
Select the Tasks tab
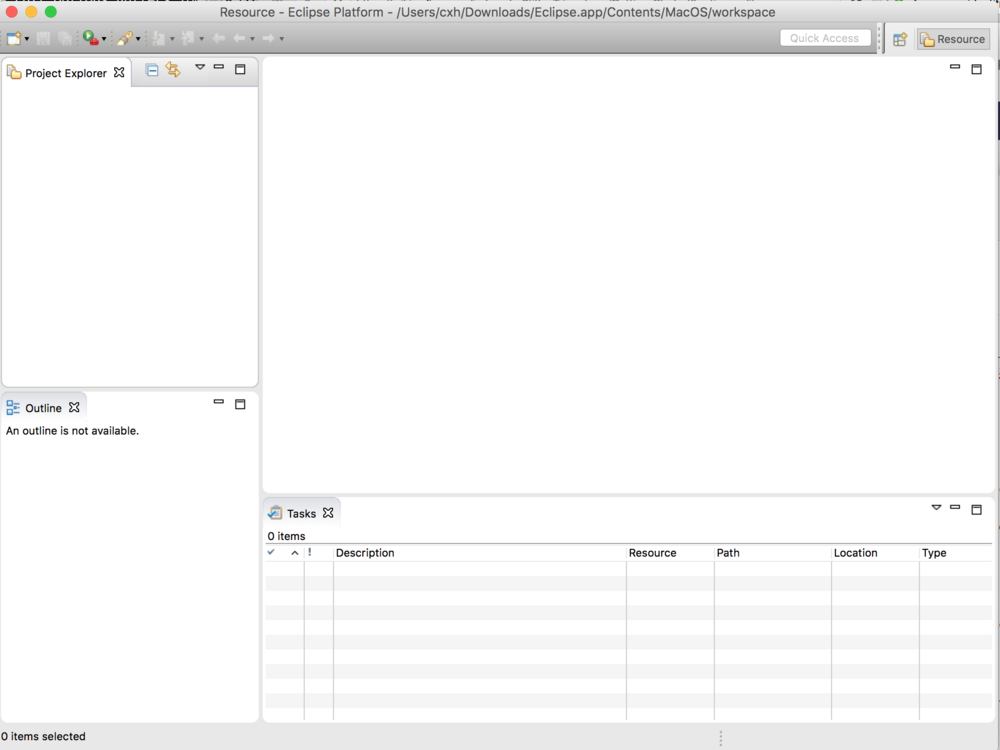coord(300,512)
